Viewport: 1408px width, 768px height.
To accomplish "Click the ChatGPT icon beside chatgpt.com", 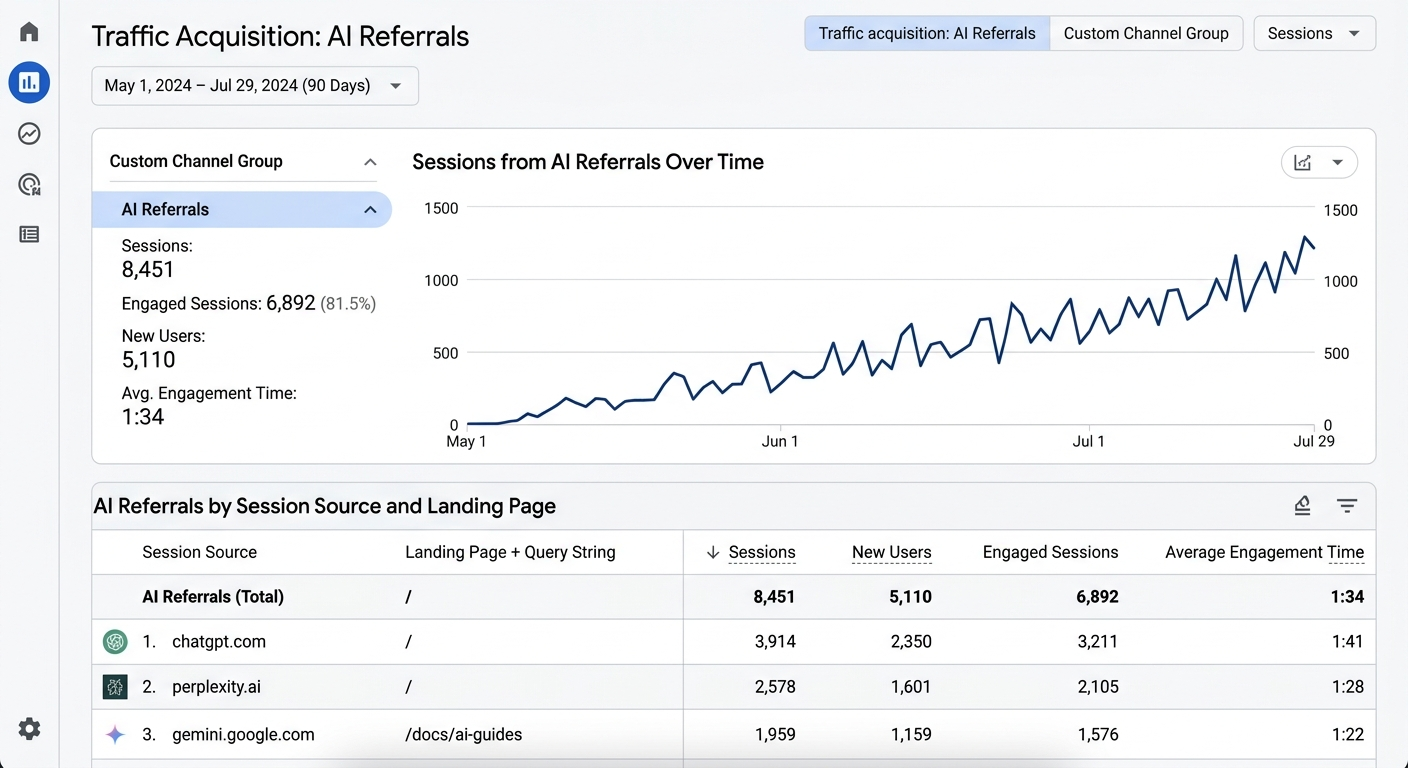I will (115, 641).
